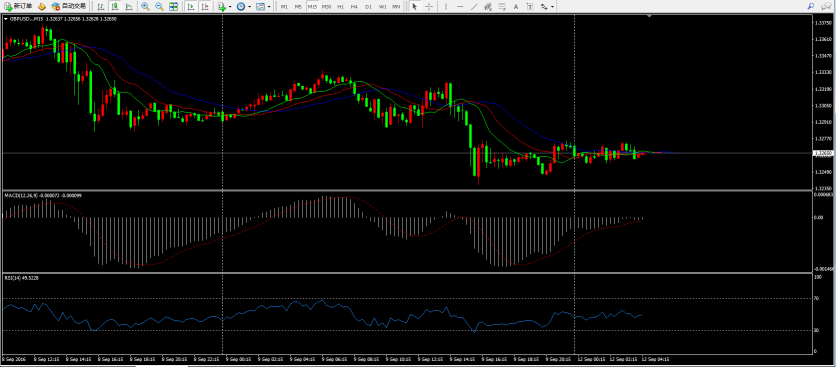
Task: Toggle the Auto Trading (自动交易) button
Action: [69, 6]
